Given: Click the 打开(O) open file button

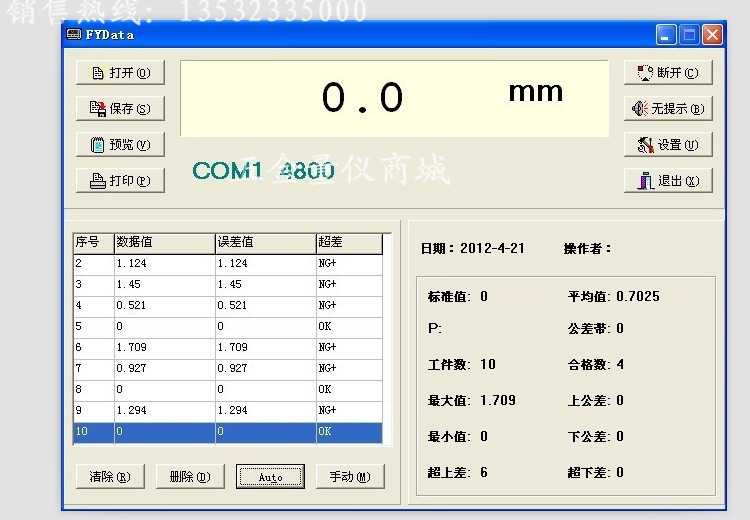Looking at the screenshot, I should (x=120, y=73).
